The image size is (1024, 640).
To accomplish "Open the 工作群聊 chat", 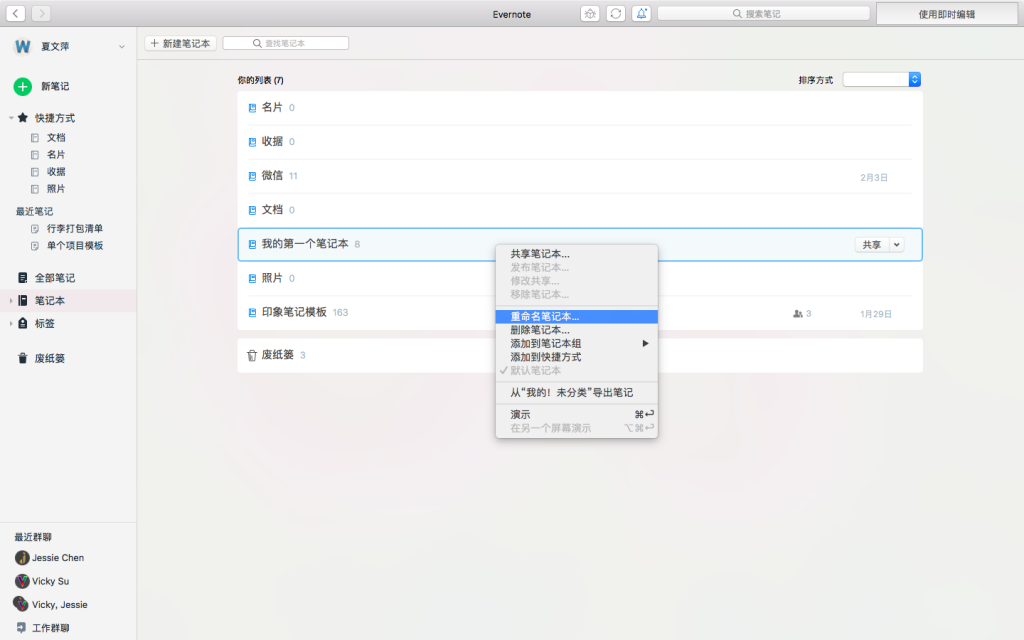I will pos(51,628).
